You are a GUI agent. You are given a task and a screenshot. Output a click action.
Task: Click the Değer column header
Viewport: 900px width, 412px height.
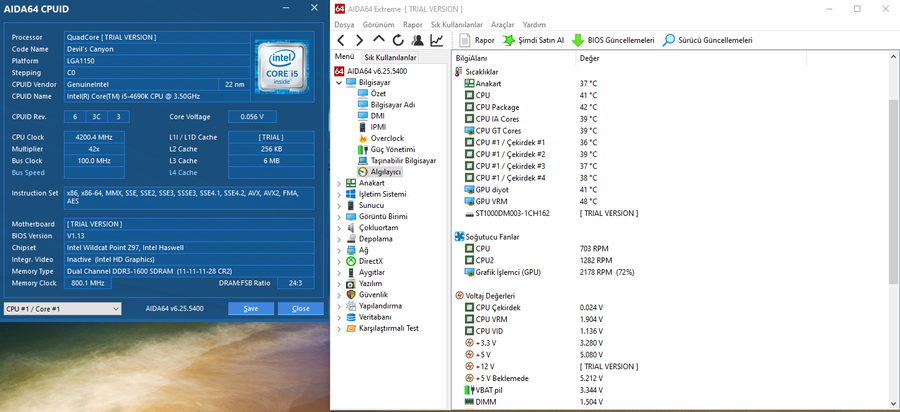pos(691,58)
